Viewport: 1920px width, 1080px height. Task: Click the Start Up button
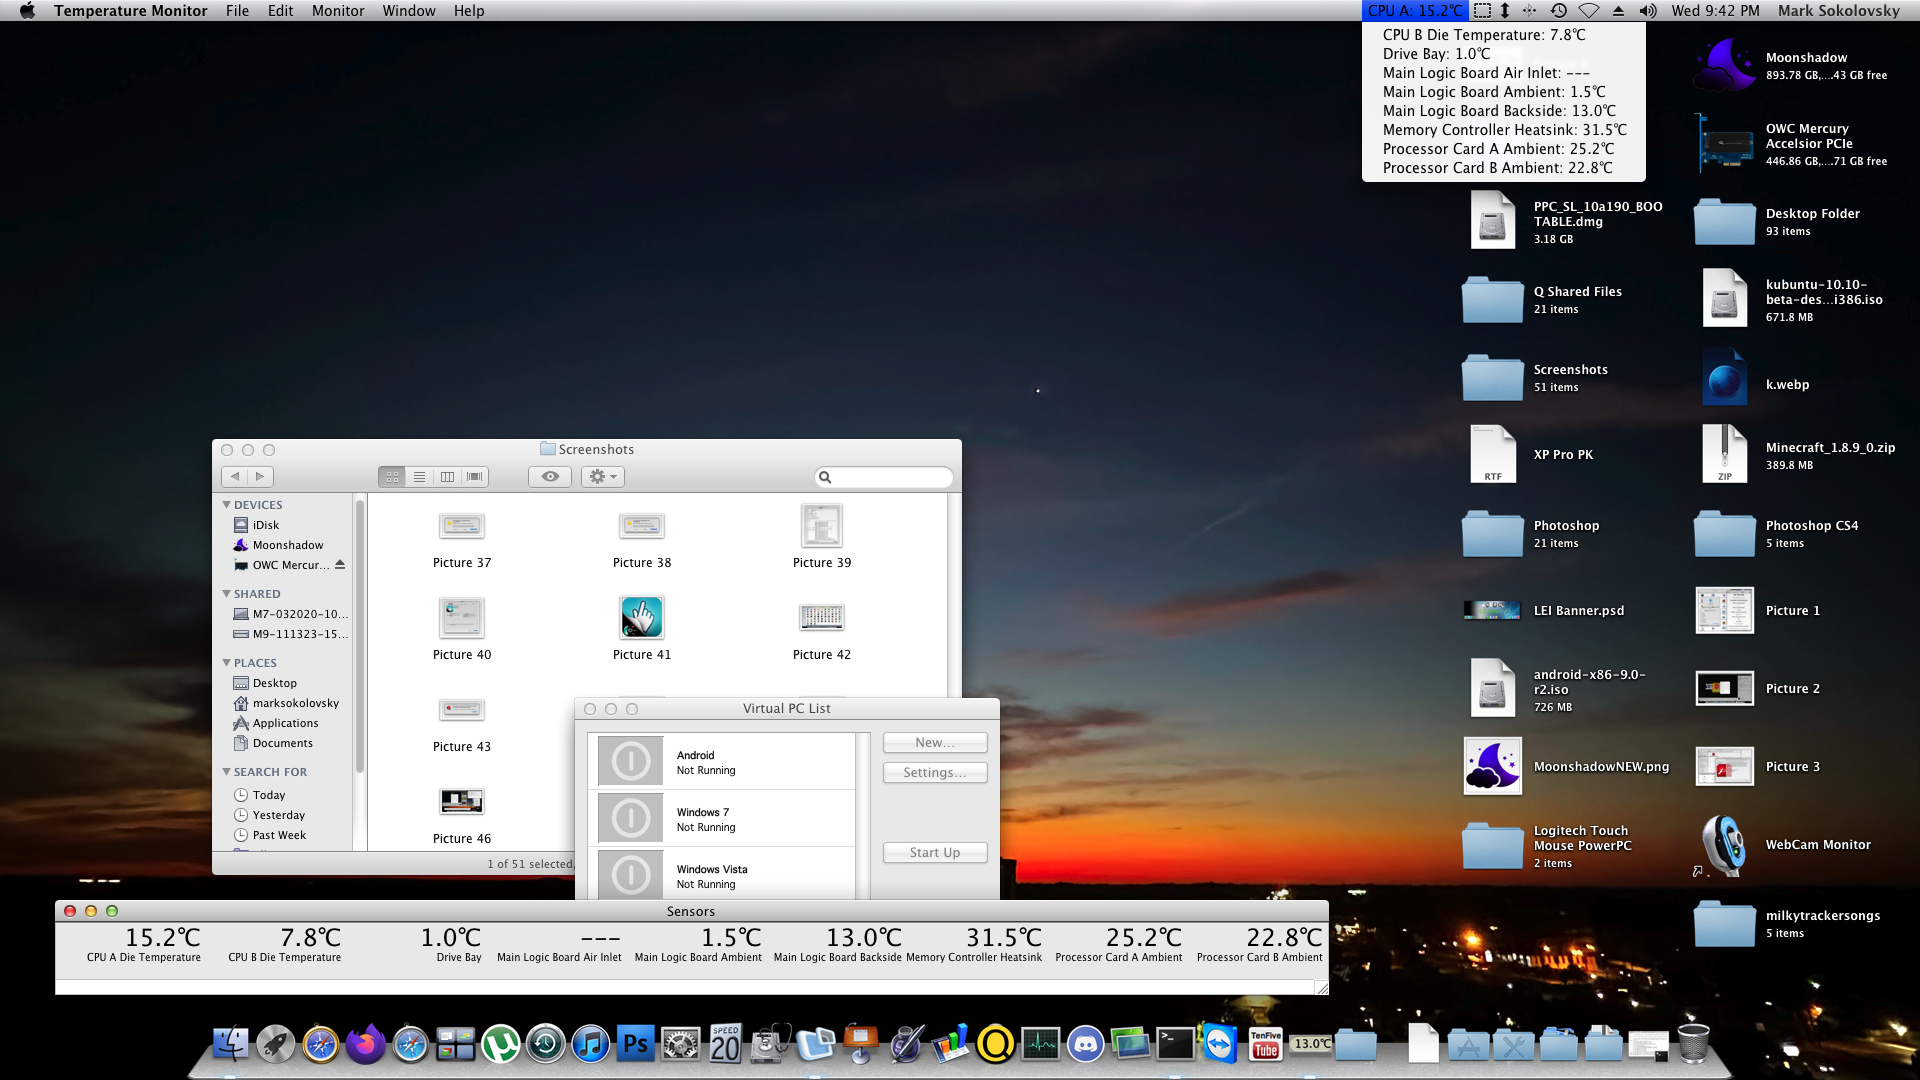point(934,853)
